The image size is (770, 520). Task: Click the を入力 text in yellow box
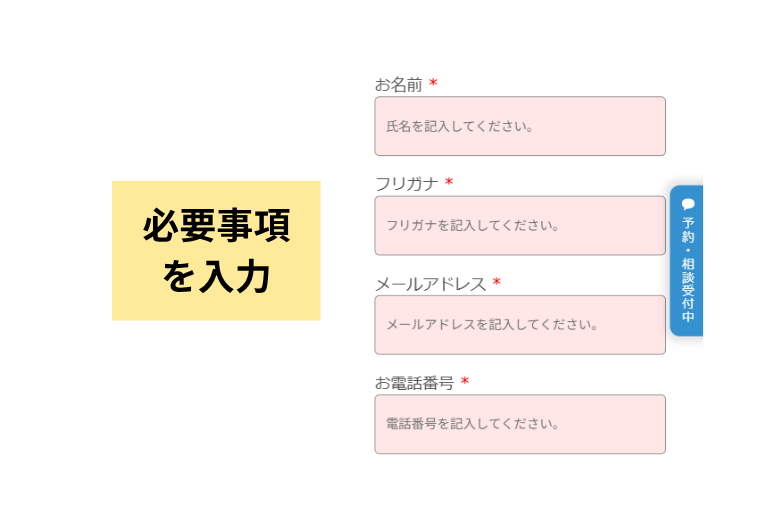click(216, 276)
